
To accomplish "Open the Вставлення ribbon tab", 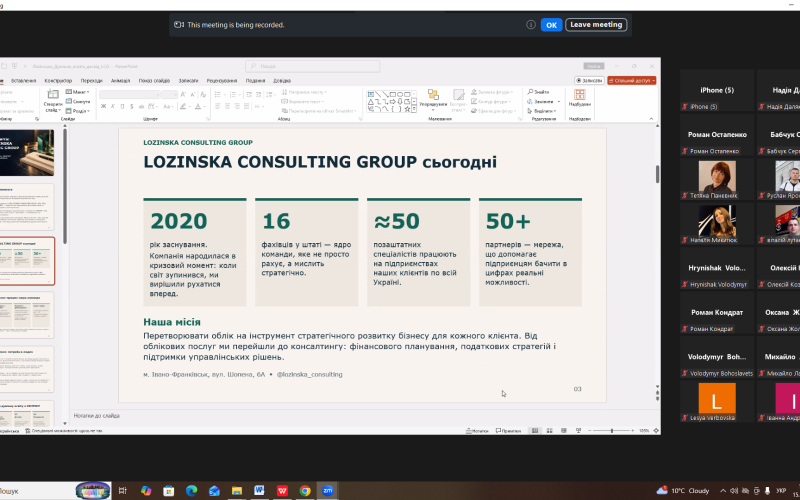I will [23, 81].
